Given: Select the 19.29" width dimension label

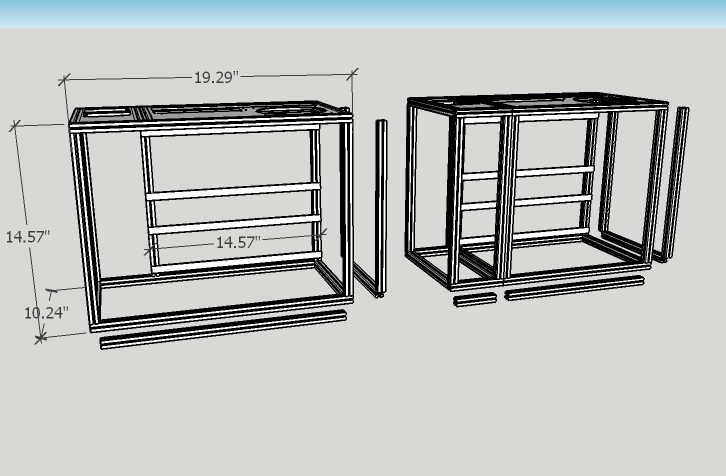Looking at the screenshot, I should (216, 77).
